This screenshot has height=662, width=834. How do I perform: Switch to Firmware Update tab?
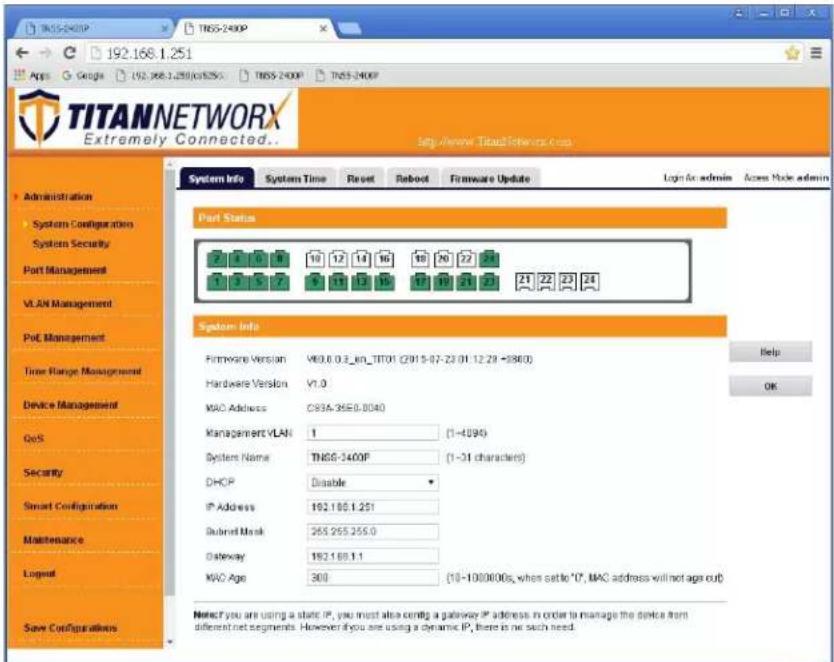click(490, 179)
